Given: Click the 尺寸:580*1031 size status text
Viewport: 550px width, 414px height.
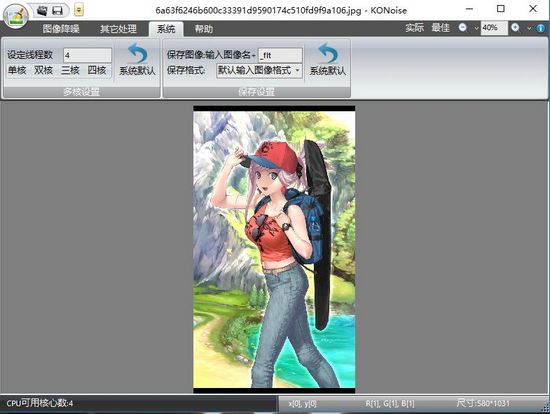Looking at the screenshot, I should [483, 403].
